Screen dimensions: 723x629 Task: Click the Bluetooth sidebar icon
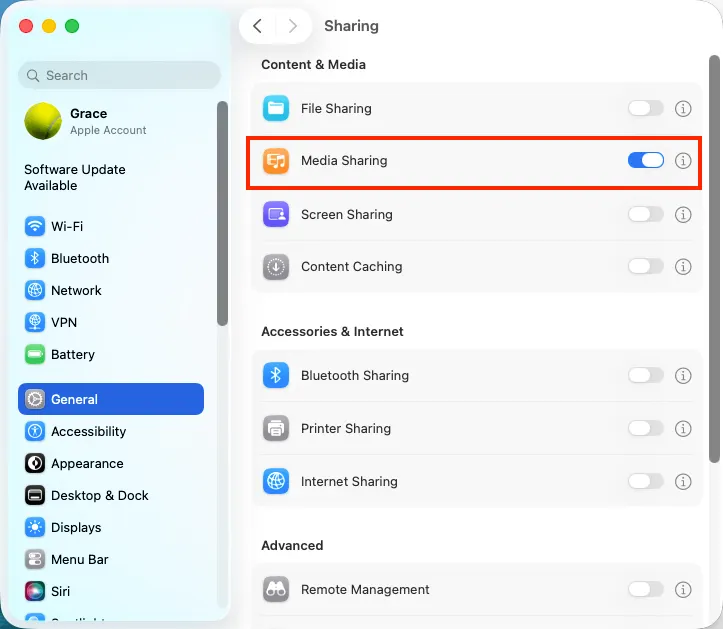tap(35, 258)
